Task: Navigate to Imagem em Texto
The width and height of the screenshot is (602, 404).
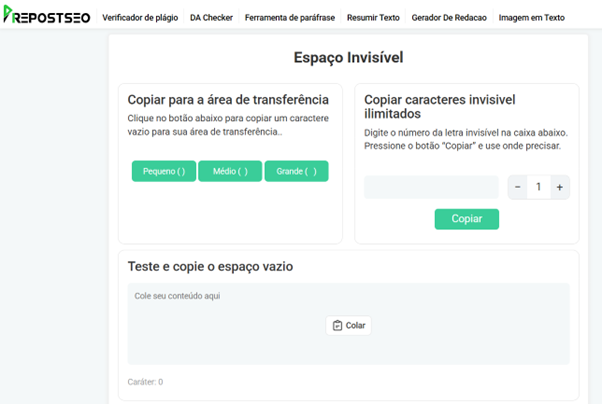Action: coord(531,18)
